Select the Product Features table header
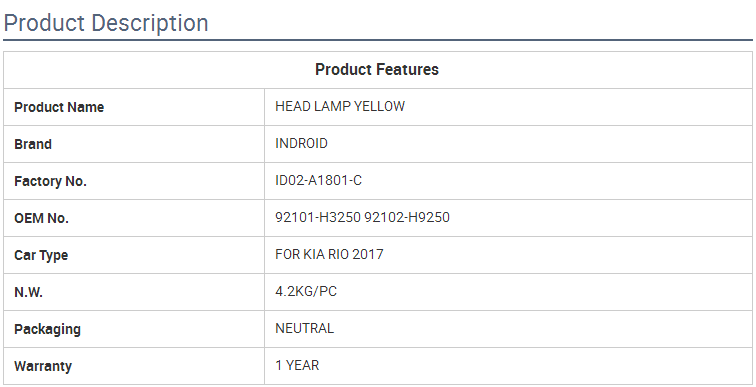756x387 pixels. pyautogui.click(x=377, y=69)
